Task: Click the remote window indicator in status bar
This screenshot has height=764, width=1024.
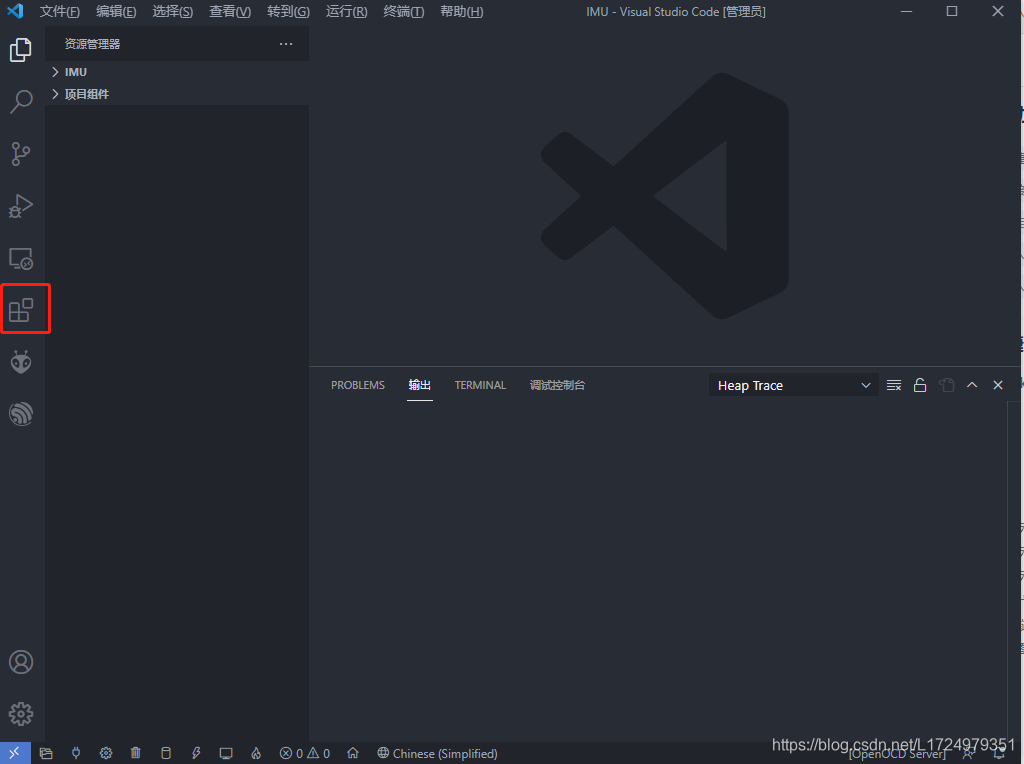Action: point(14,753)
